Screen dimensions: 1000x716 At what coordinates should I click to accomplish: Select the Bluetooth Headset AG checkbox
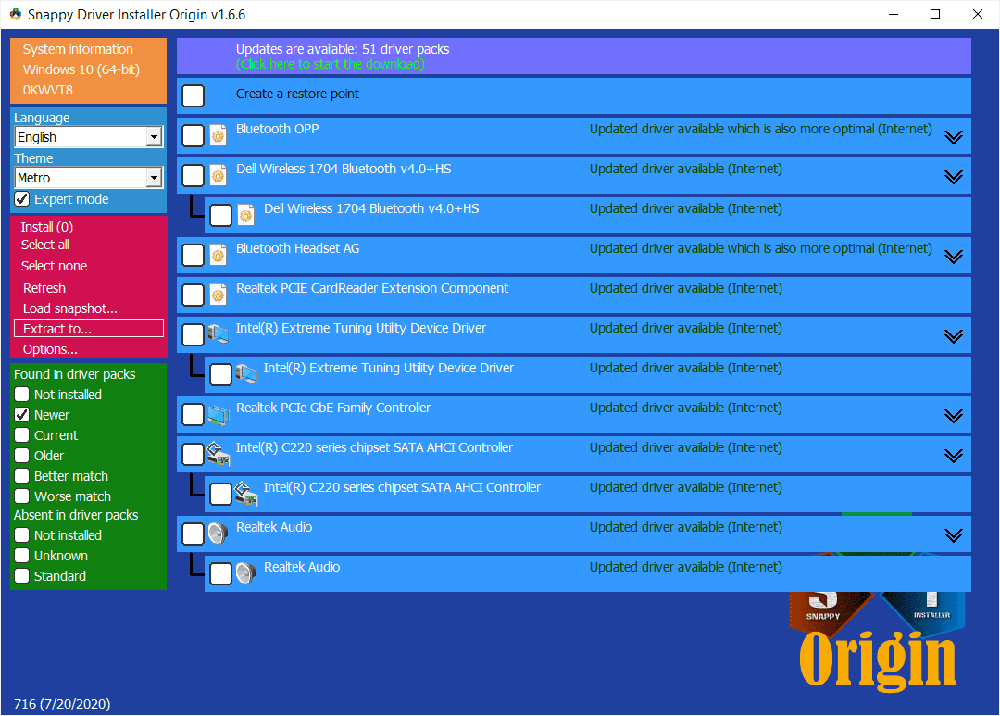click(x=193, y=255)
